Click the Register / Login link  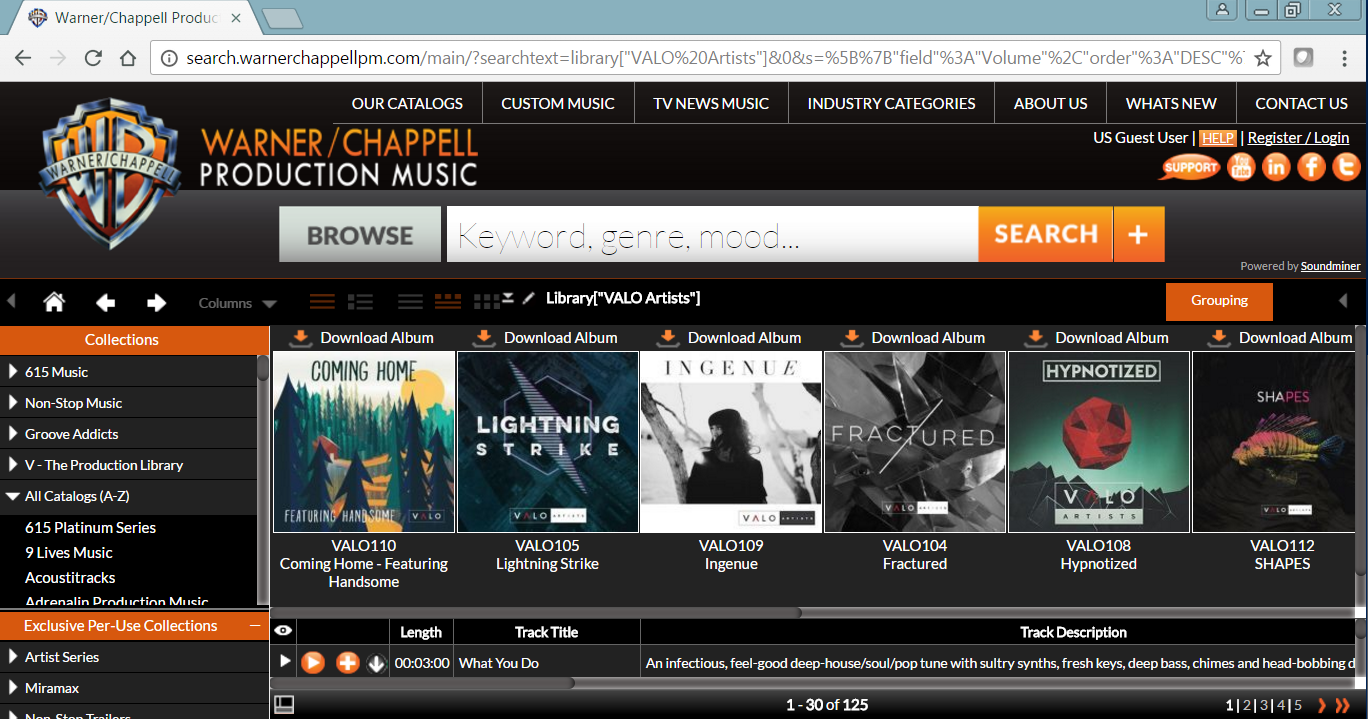[1298, 138]
